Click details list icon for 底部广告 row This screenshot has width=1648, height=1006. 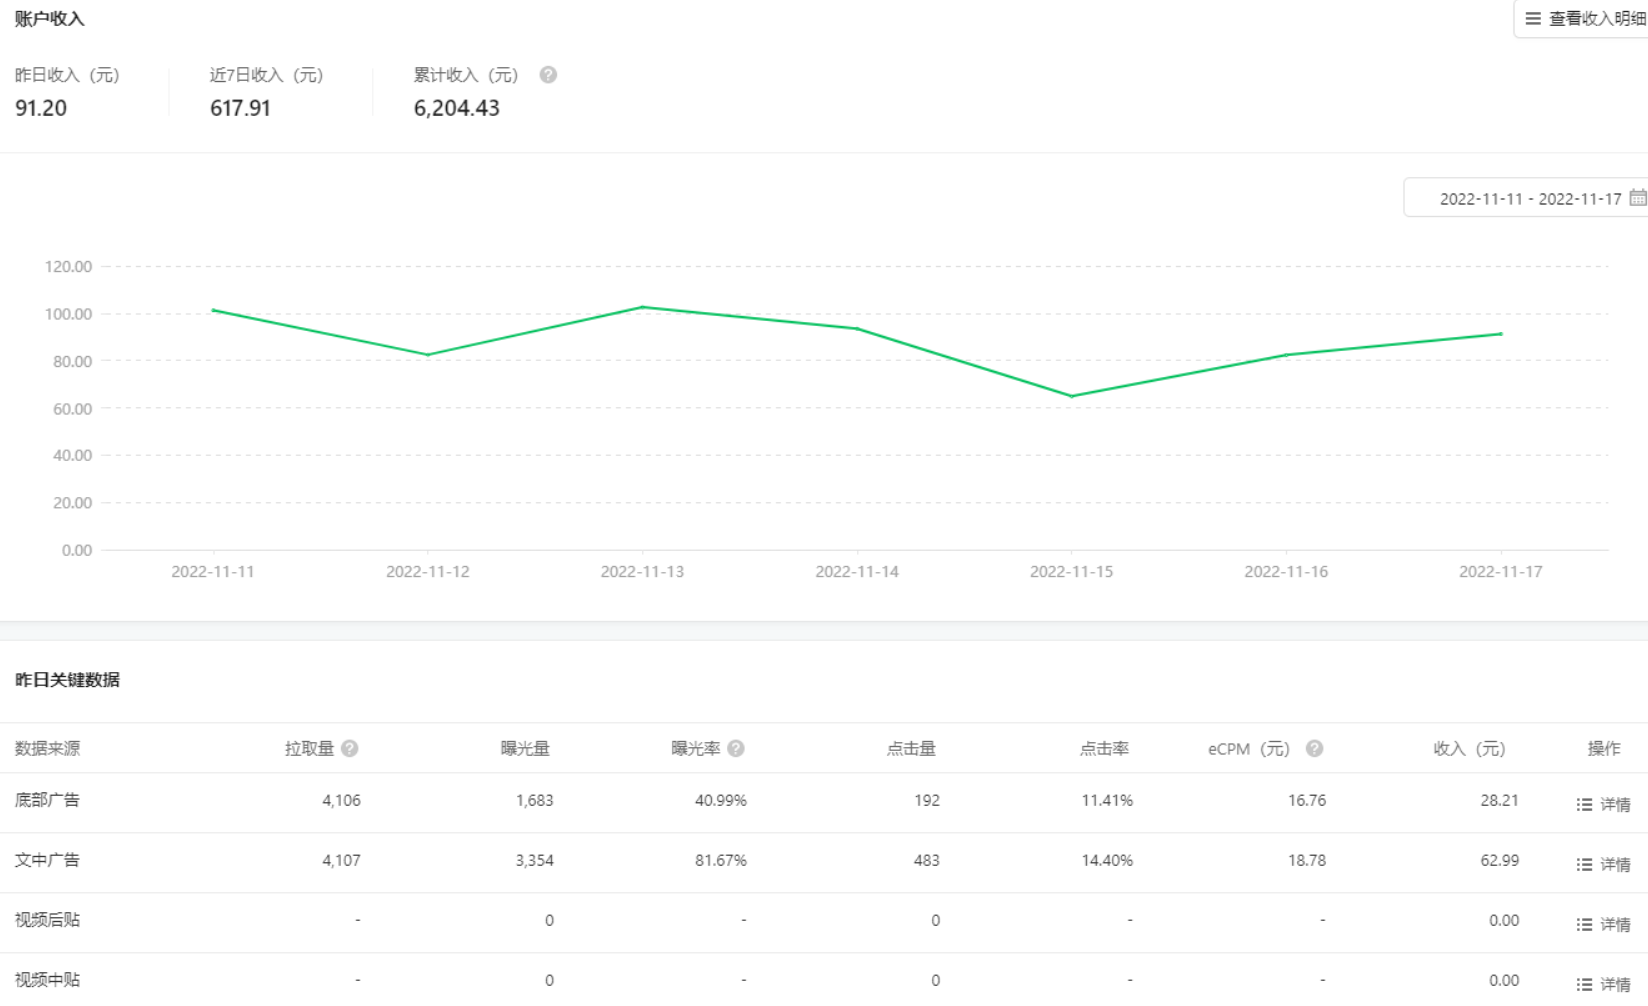click(1584, 804)
